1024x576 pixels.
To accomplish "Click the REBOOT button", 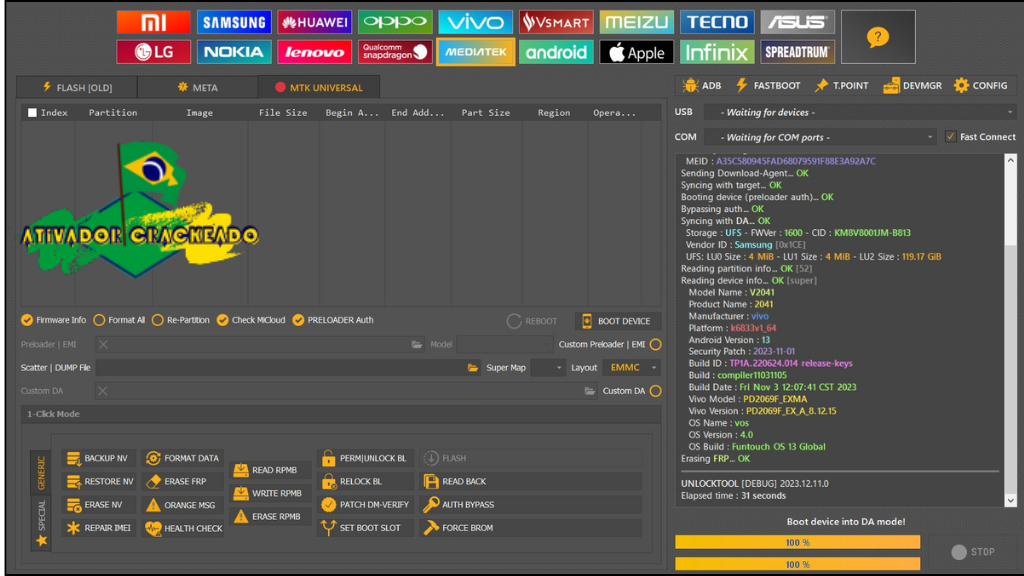I will (x=532, y=321).
